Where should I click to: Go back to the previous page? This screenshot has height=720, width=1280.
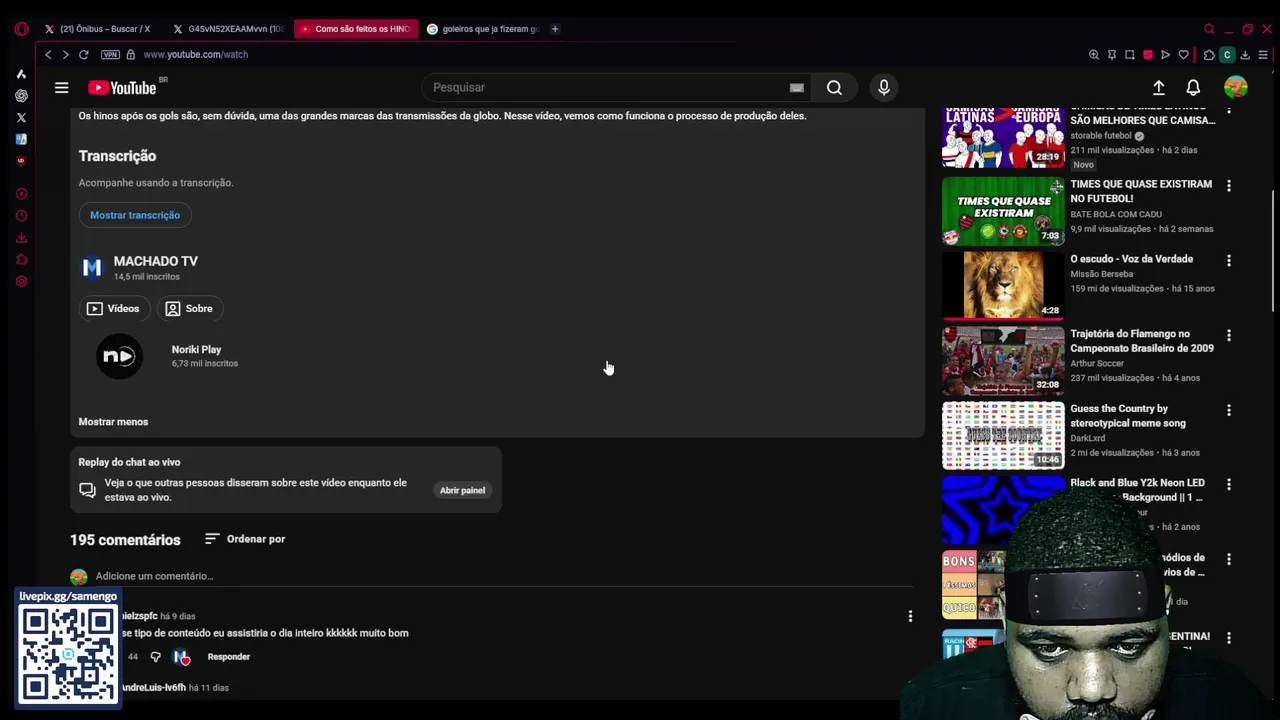pos(48,55)
